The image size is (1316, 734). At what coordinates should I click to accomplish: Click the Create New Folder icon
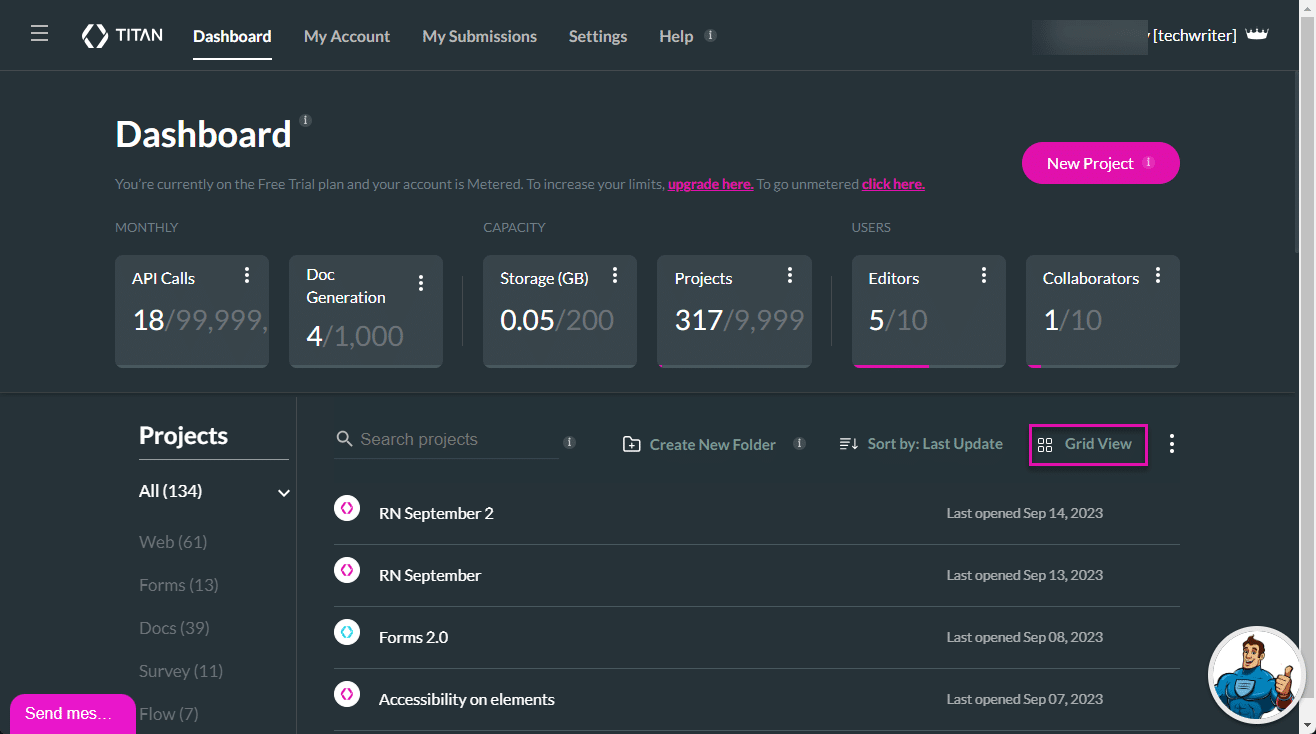[631, 445]
